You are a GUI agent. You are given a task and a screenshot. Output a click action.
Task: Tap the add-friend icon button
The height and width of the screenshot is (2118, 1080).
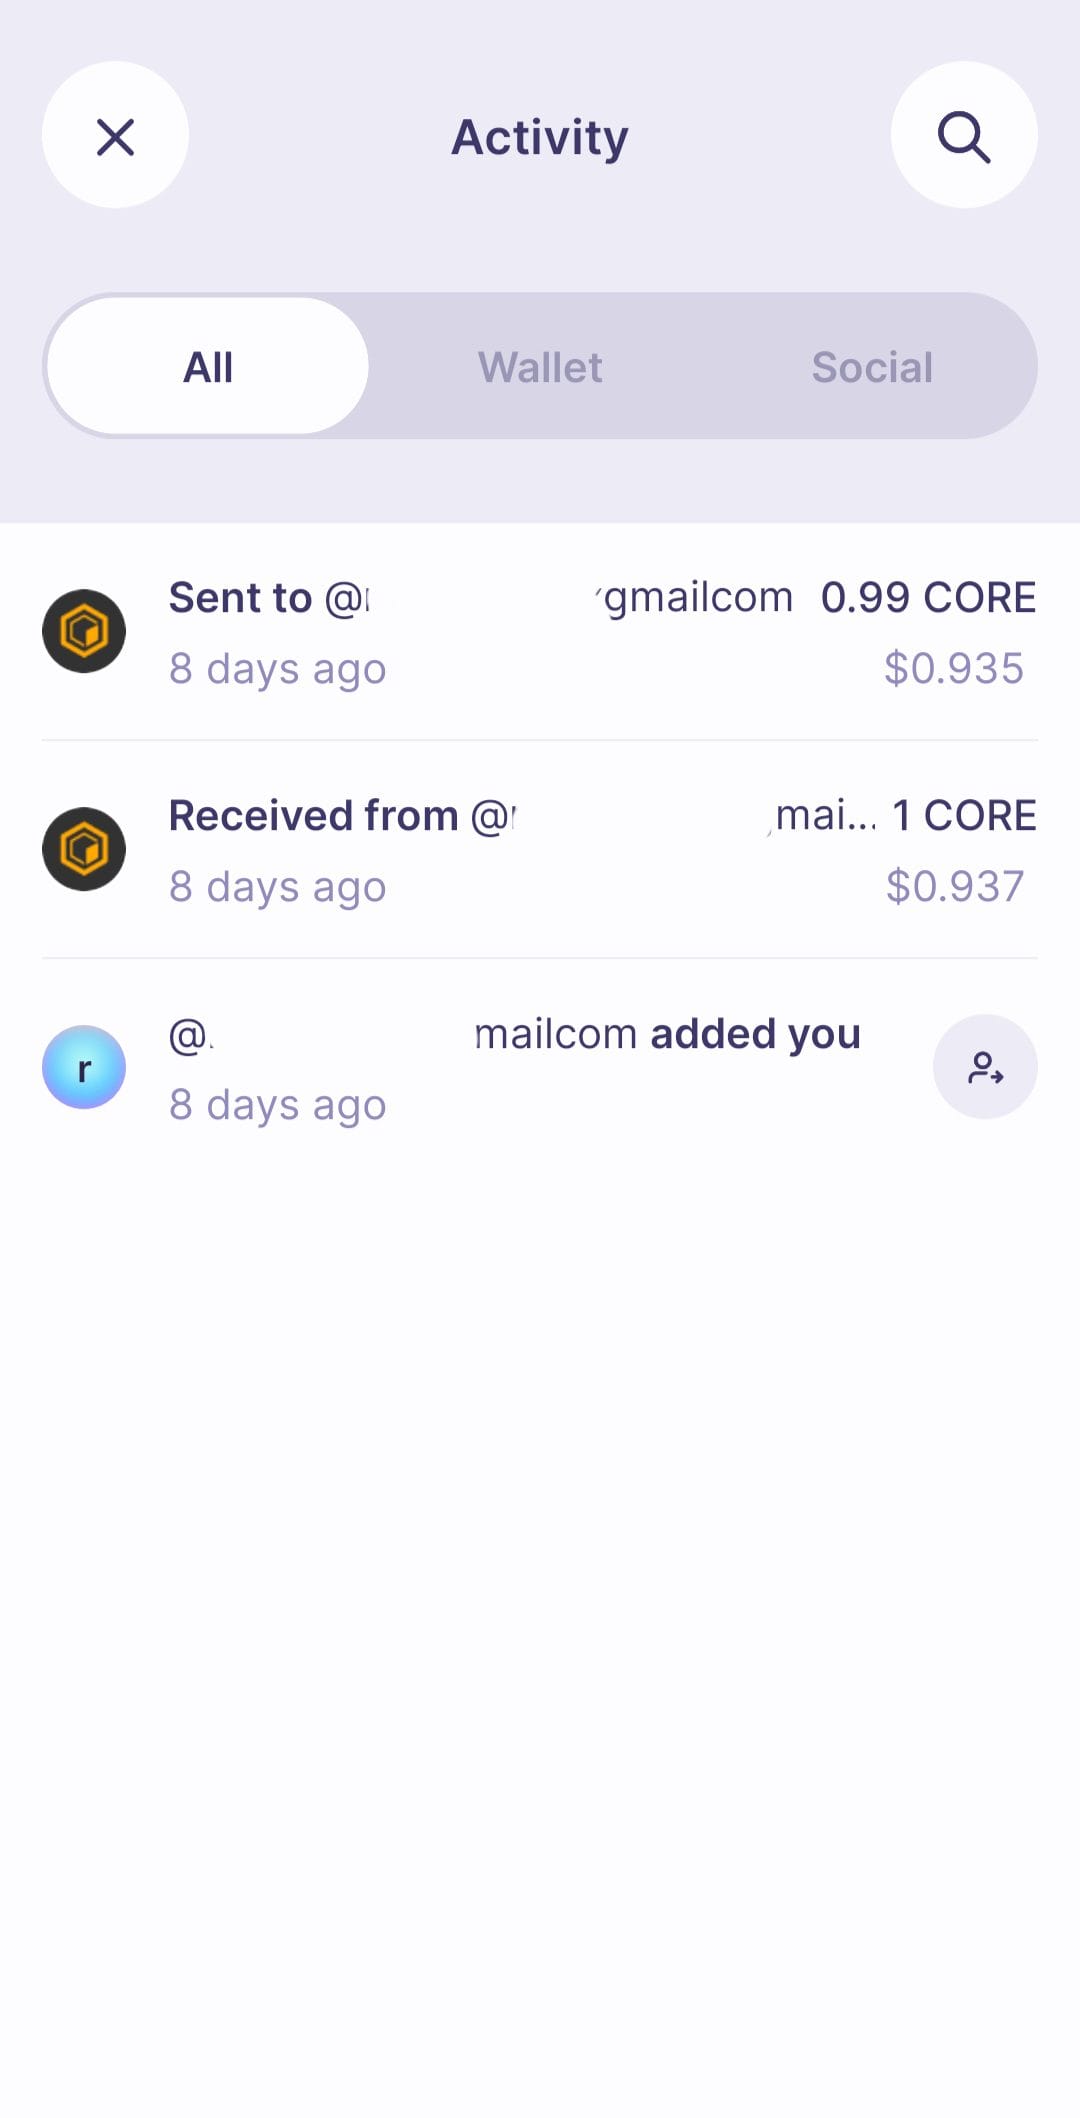point(985,1067)
